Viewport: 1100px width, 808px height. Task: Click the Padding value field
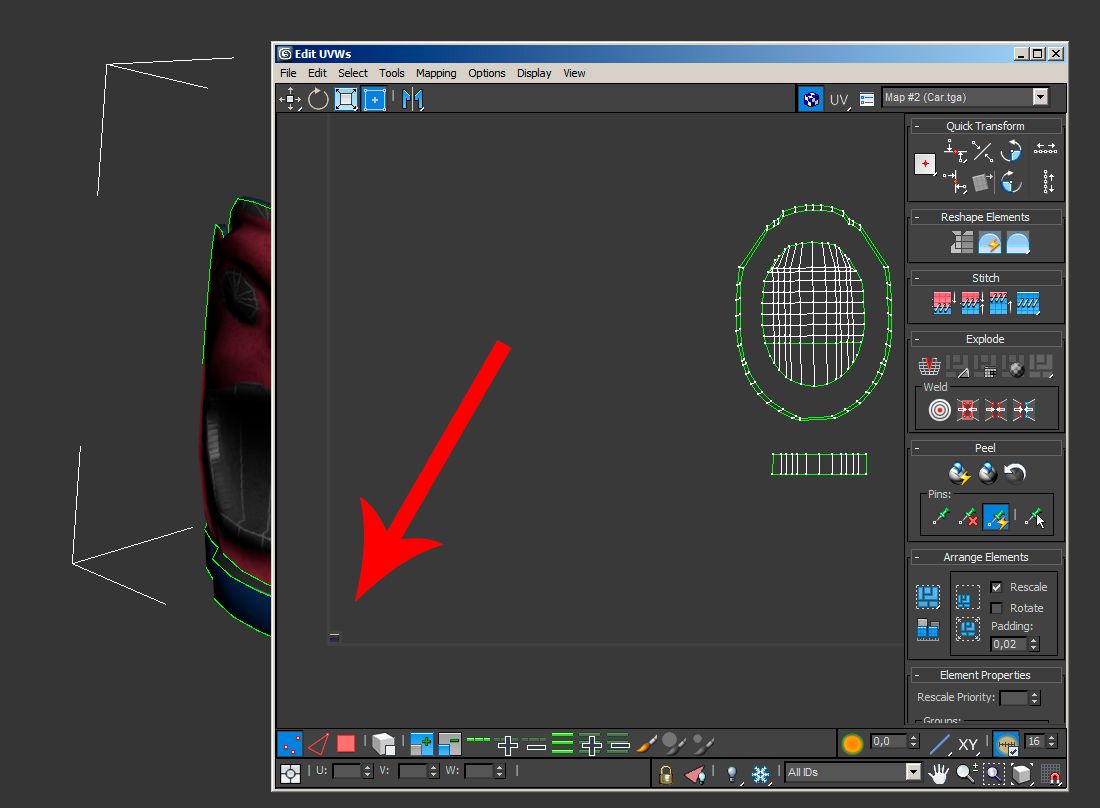tap(1009, 644)
